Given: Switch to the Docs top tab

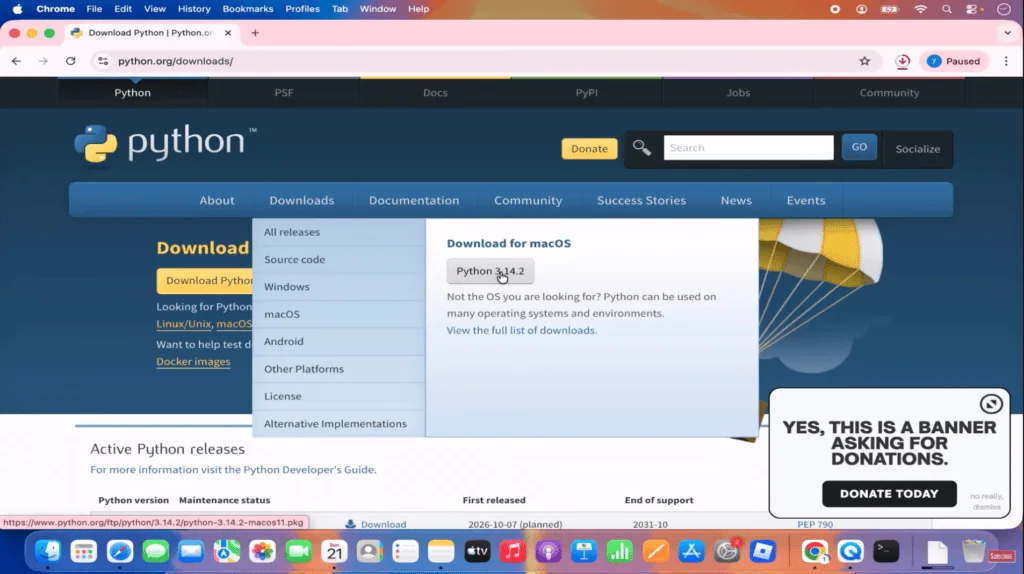Looking at the screenshot, I should coord(435,93).
